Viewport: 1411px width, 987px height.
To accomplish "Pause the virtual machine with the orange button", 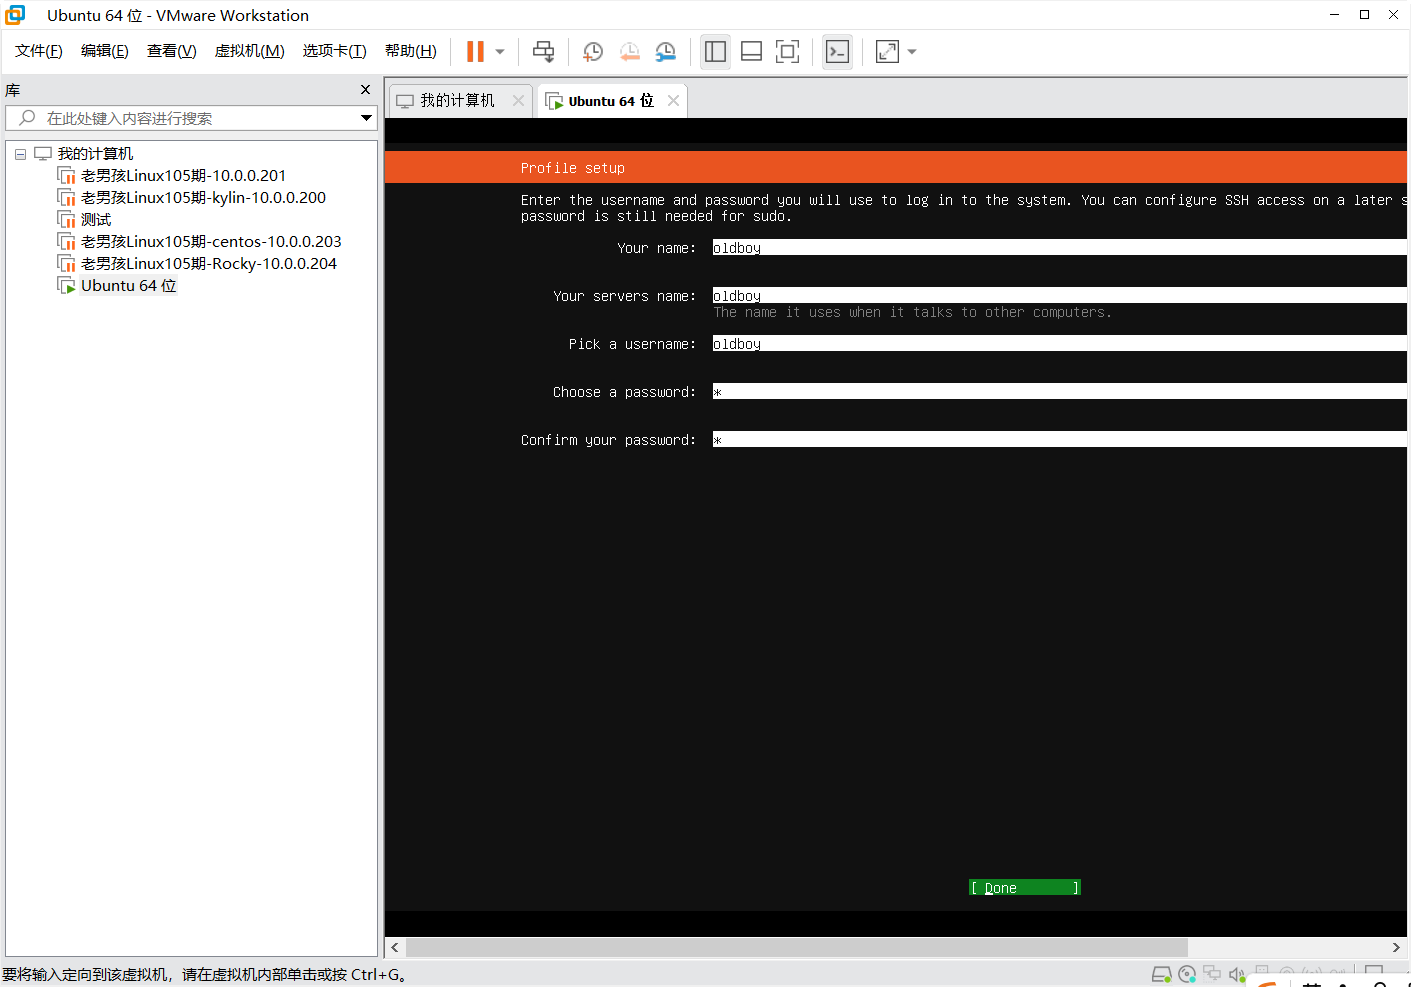I will 475,52.
